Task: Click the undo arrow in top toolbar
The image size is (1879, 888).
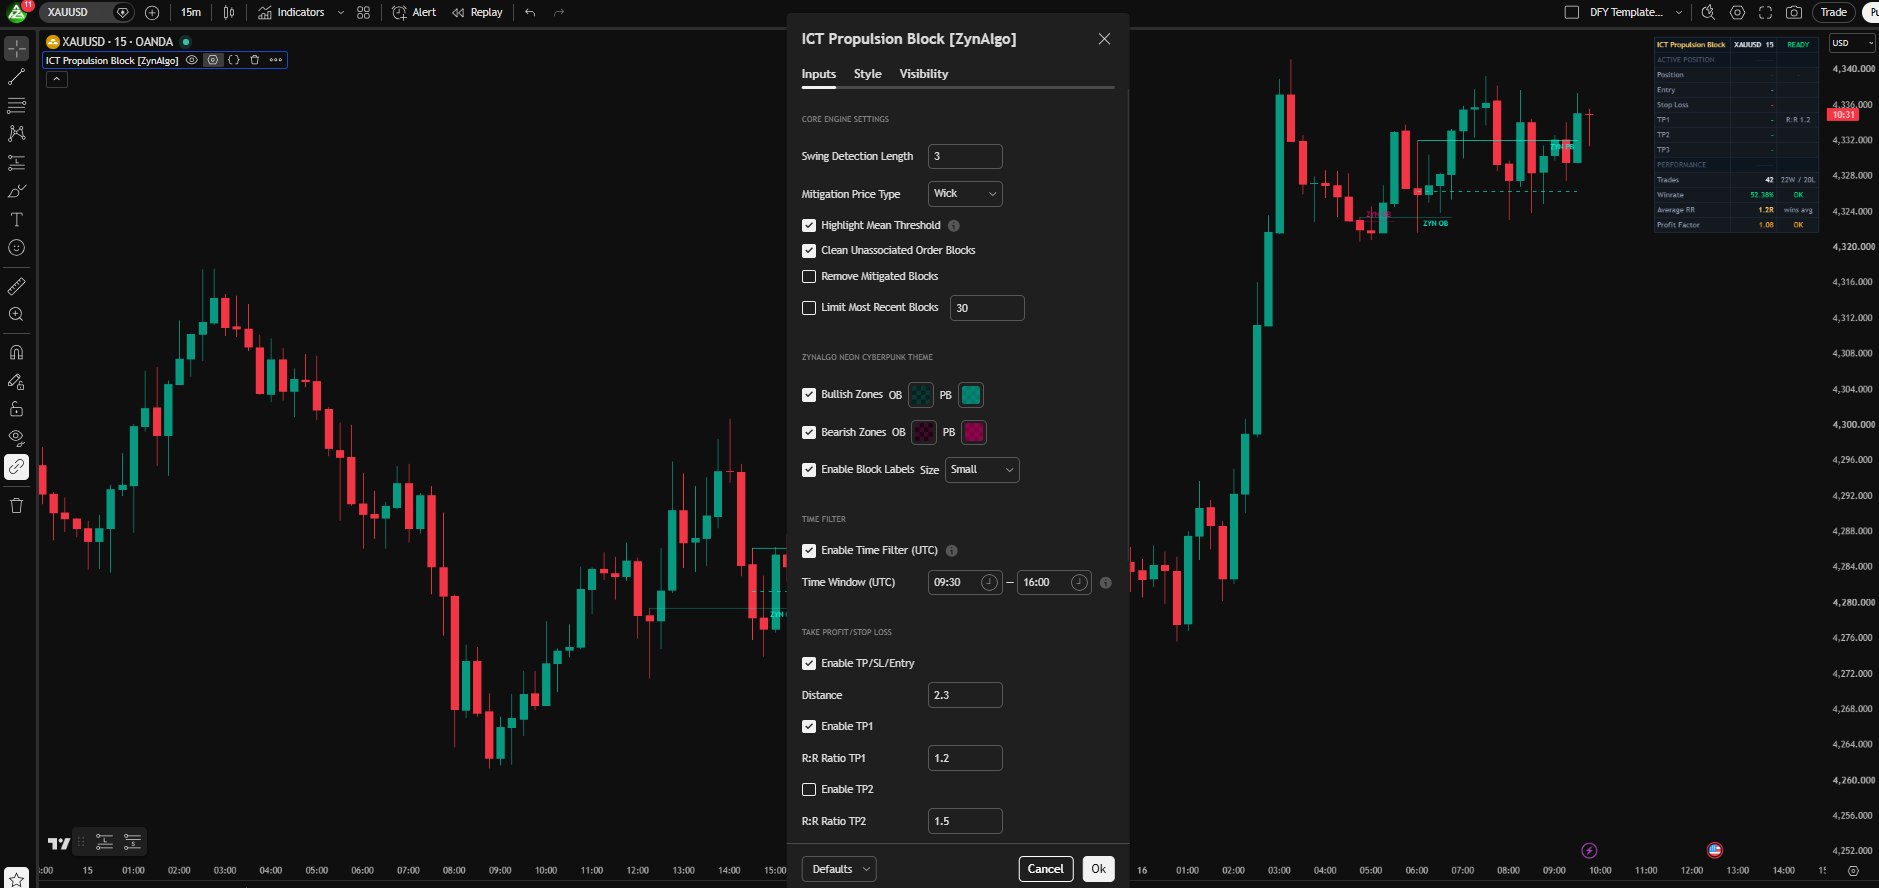Action: [530, 12]
